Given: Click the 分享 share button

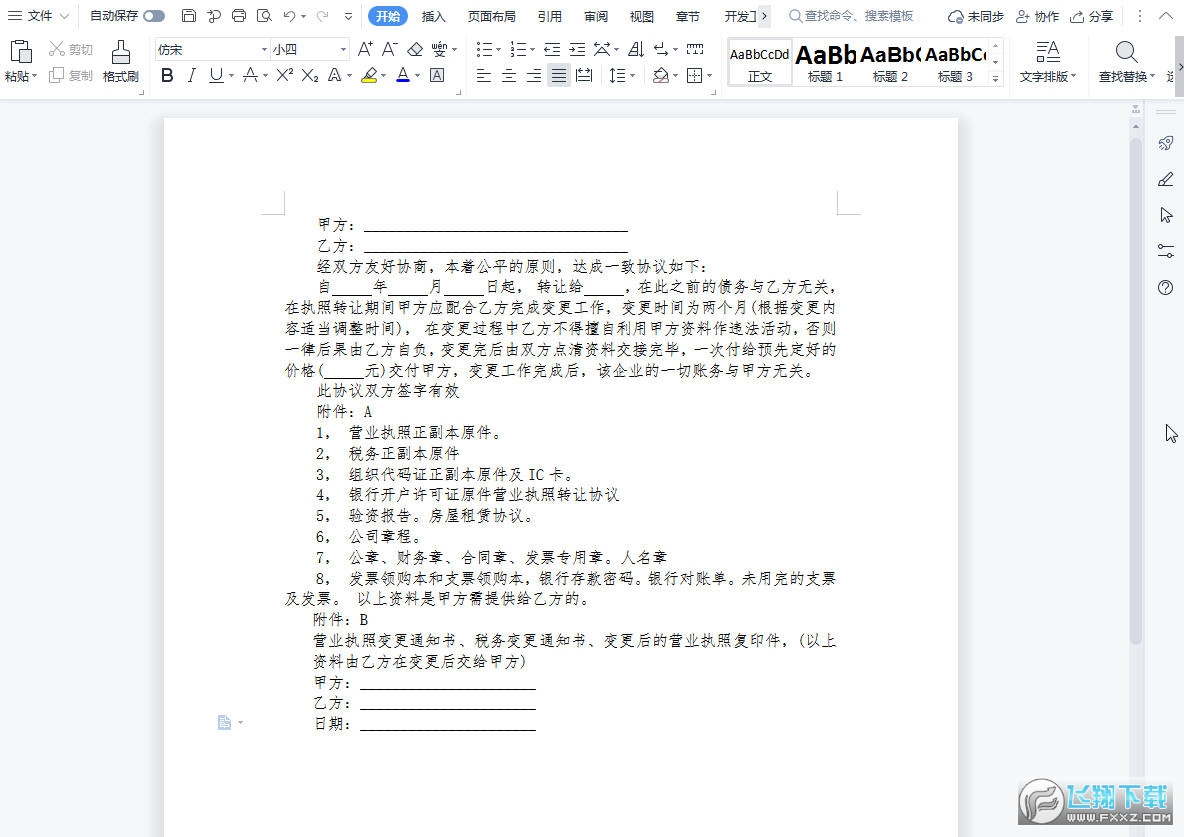Looking at the screenshot, I should (x=1092, y=16).
